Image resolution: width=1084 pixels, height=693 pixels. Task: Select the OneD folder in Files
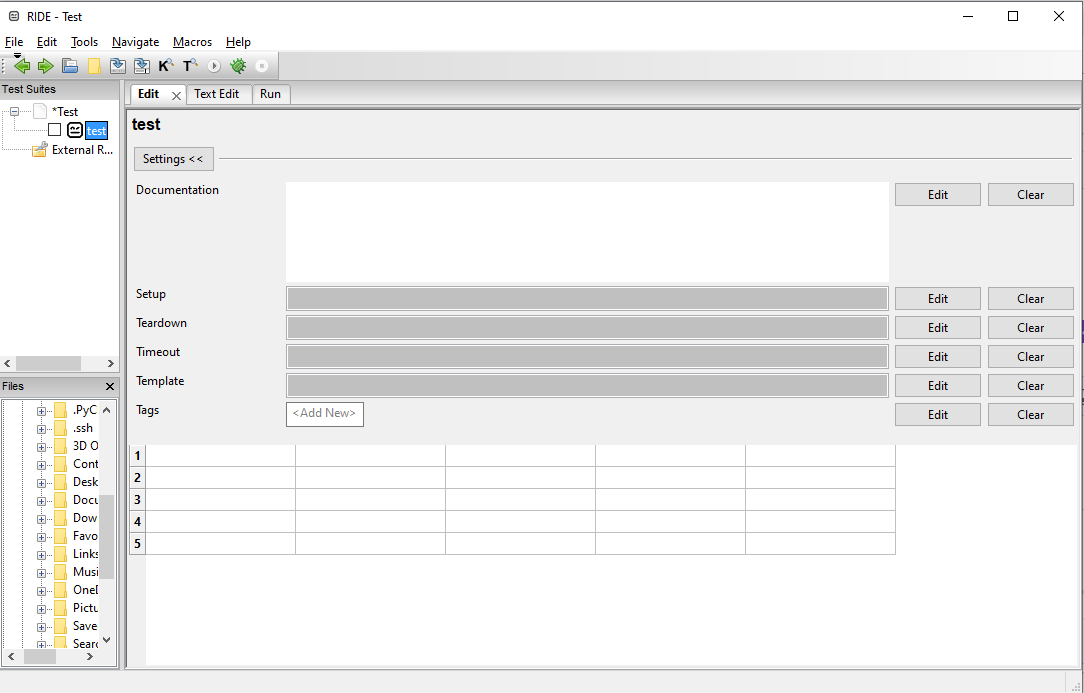point(85,590)
